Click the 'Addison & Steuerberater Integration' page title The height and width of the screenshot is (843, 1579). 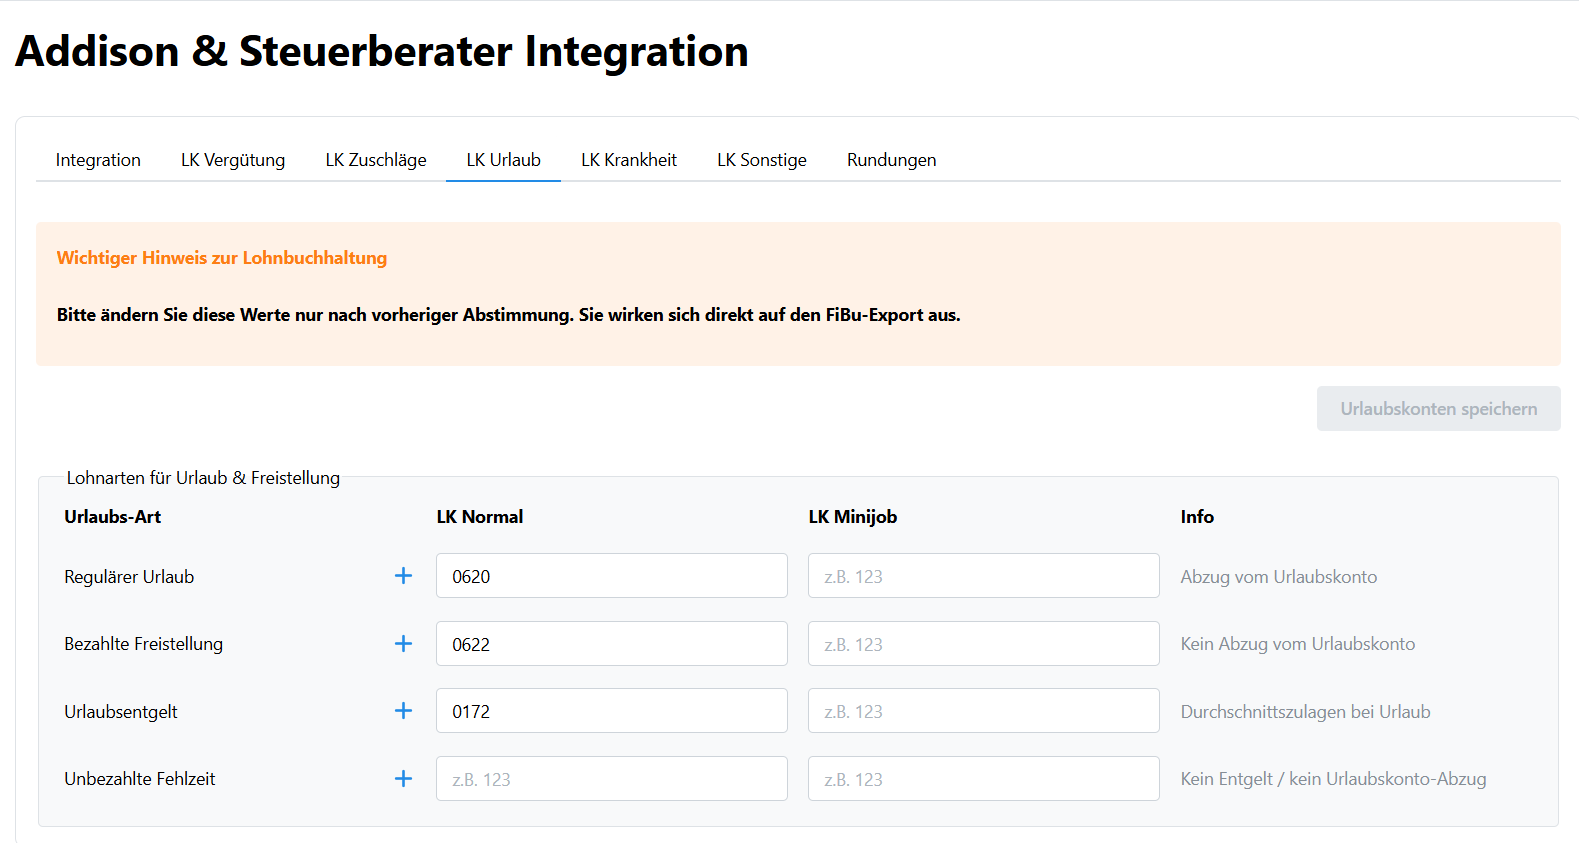tap(382, 52)
